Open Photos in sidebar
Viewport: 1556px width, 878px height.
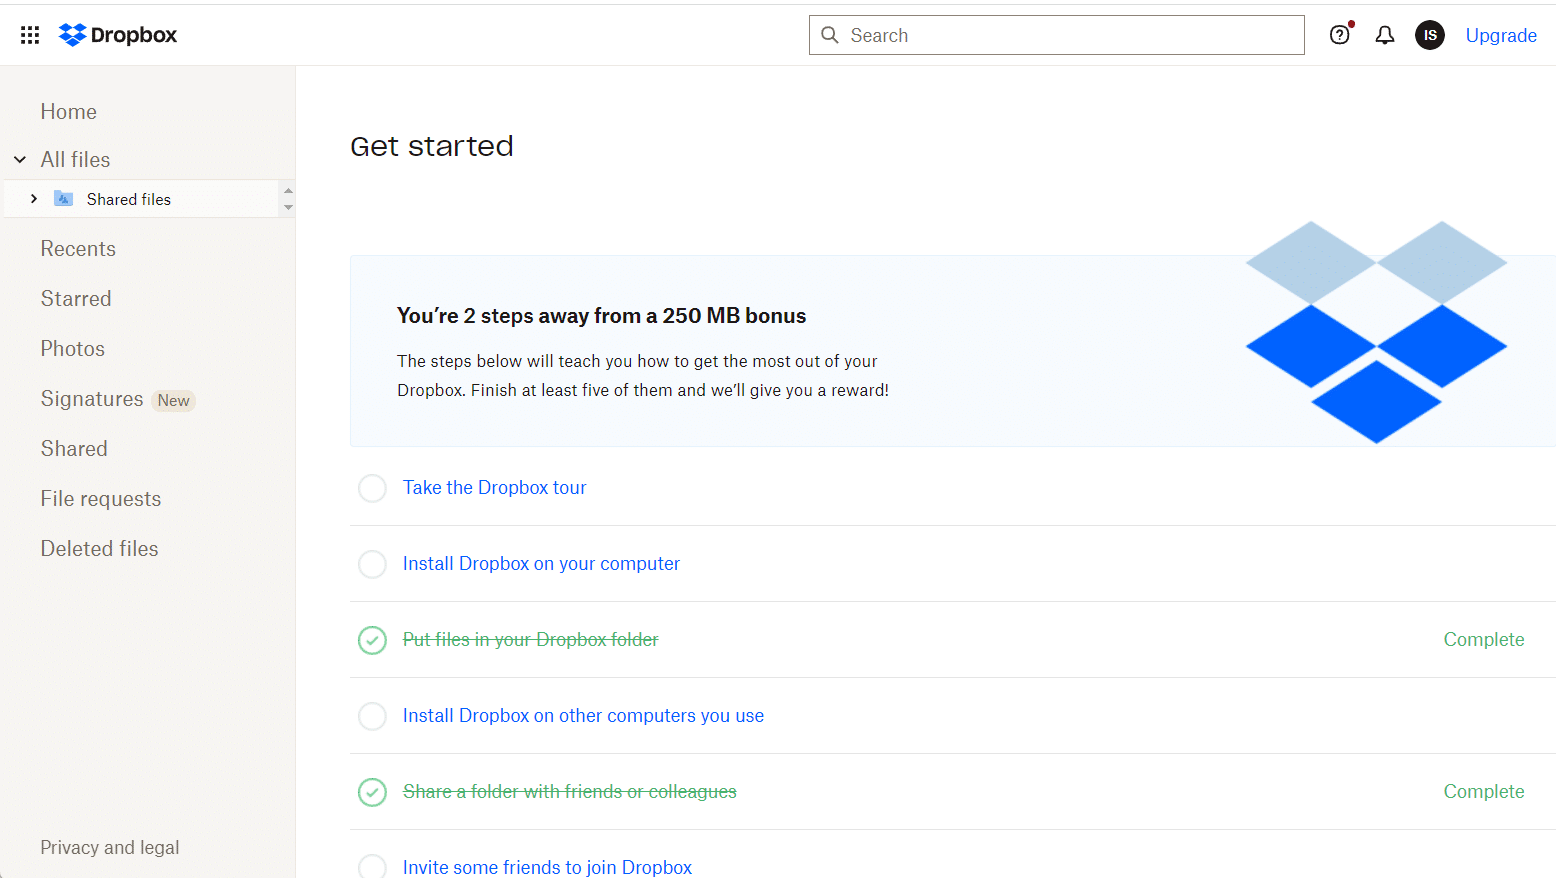[x=73, y=349]
